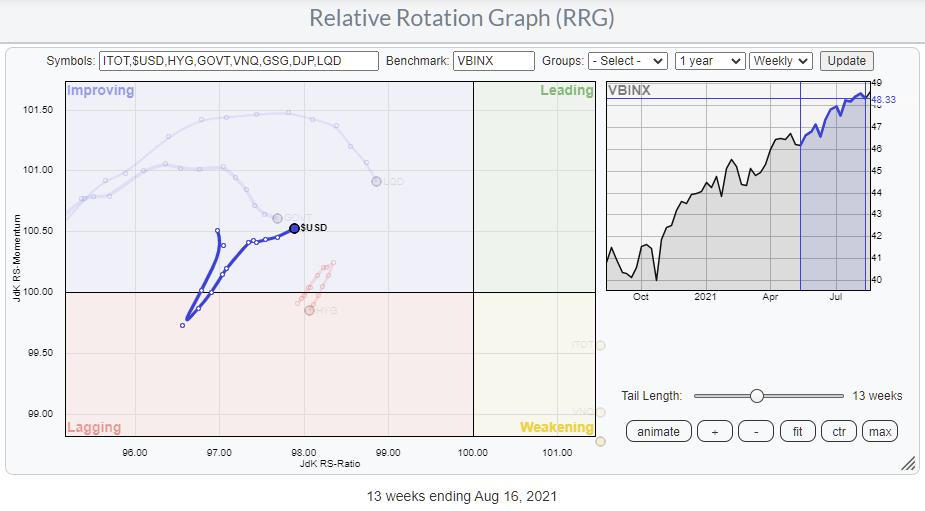Select the $USD data point marker
The width and height of the screenshot is (925, 511).
294,228
